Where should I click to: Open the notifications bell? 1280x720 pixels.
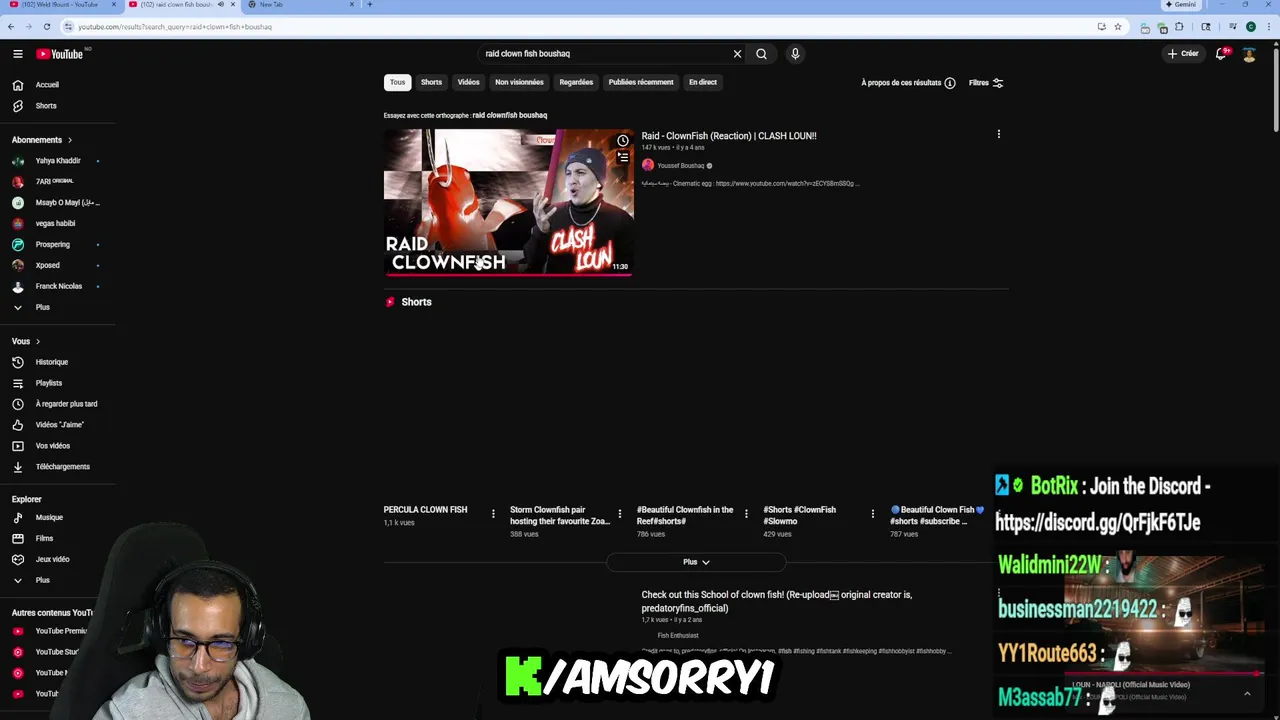click(x=1221, y=54)
